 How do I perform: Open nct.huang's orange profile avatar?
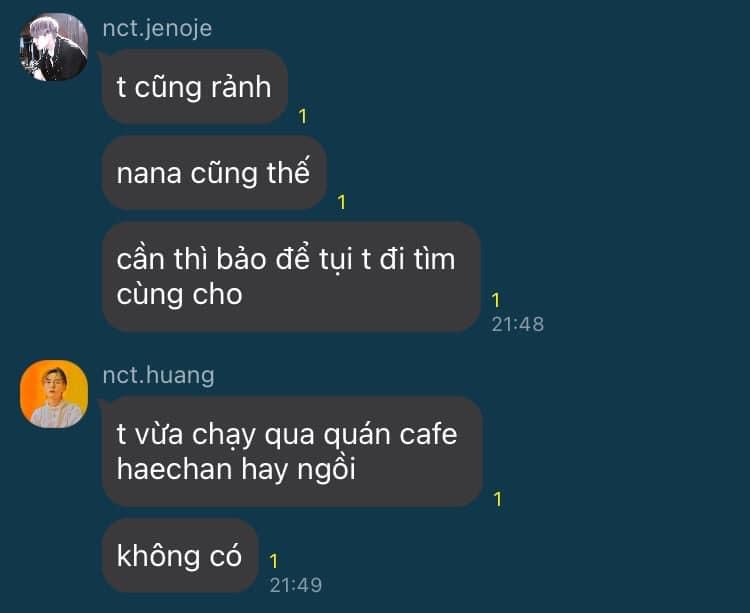pos(54,394)
